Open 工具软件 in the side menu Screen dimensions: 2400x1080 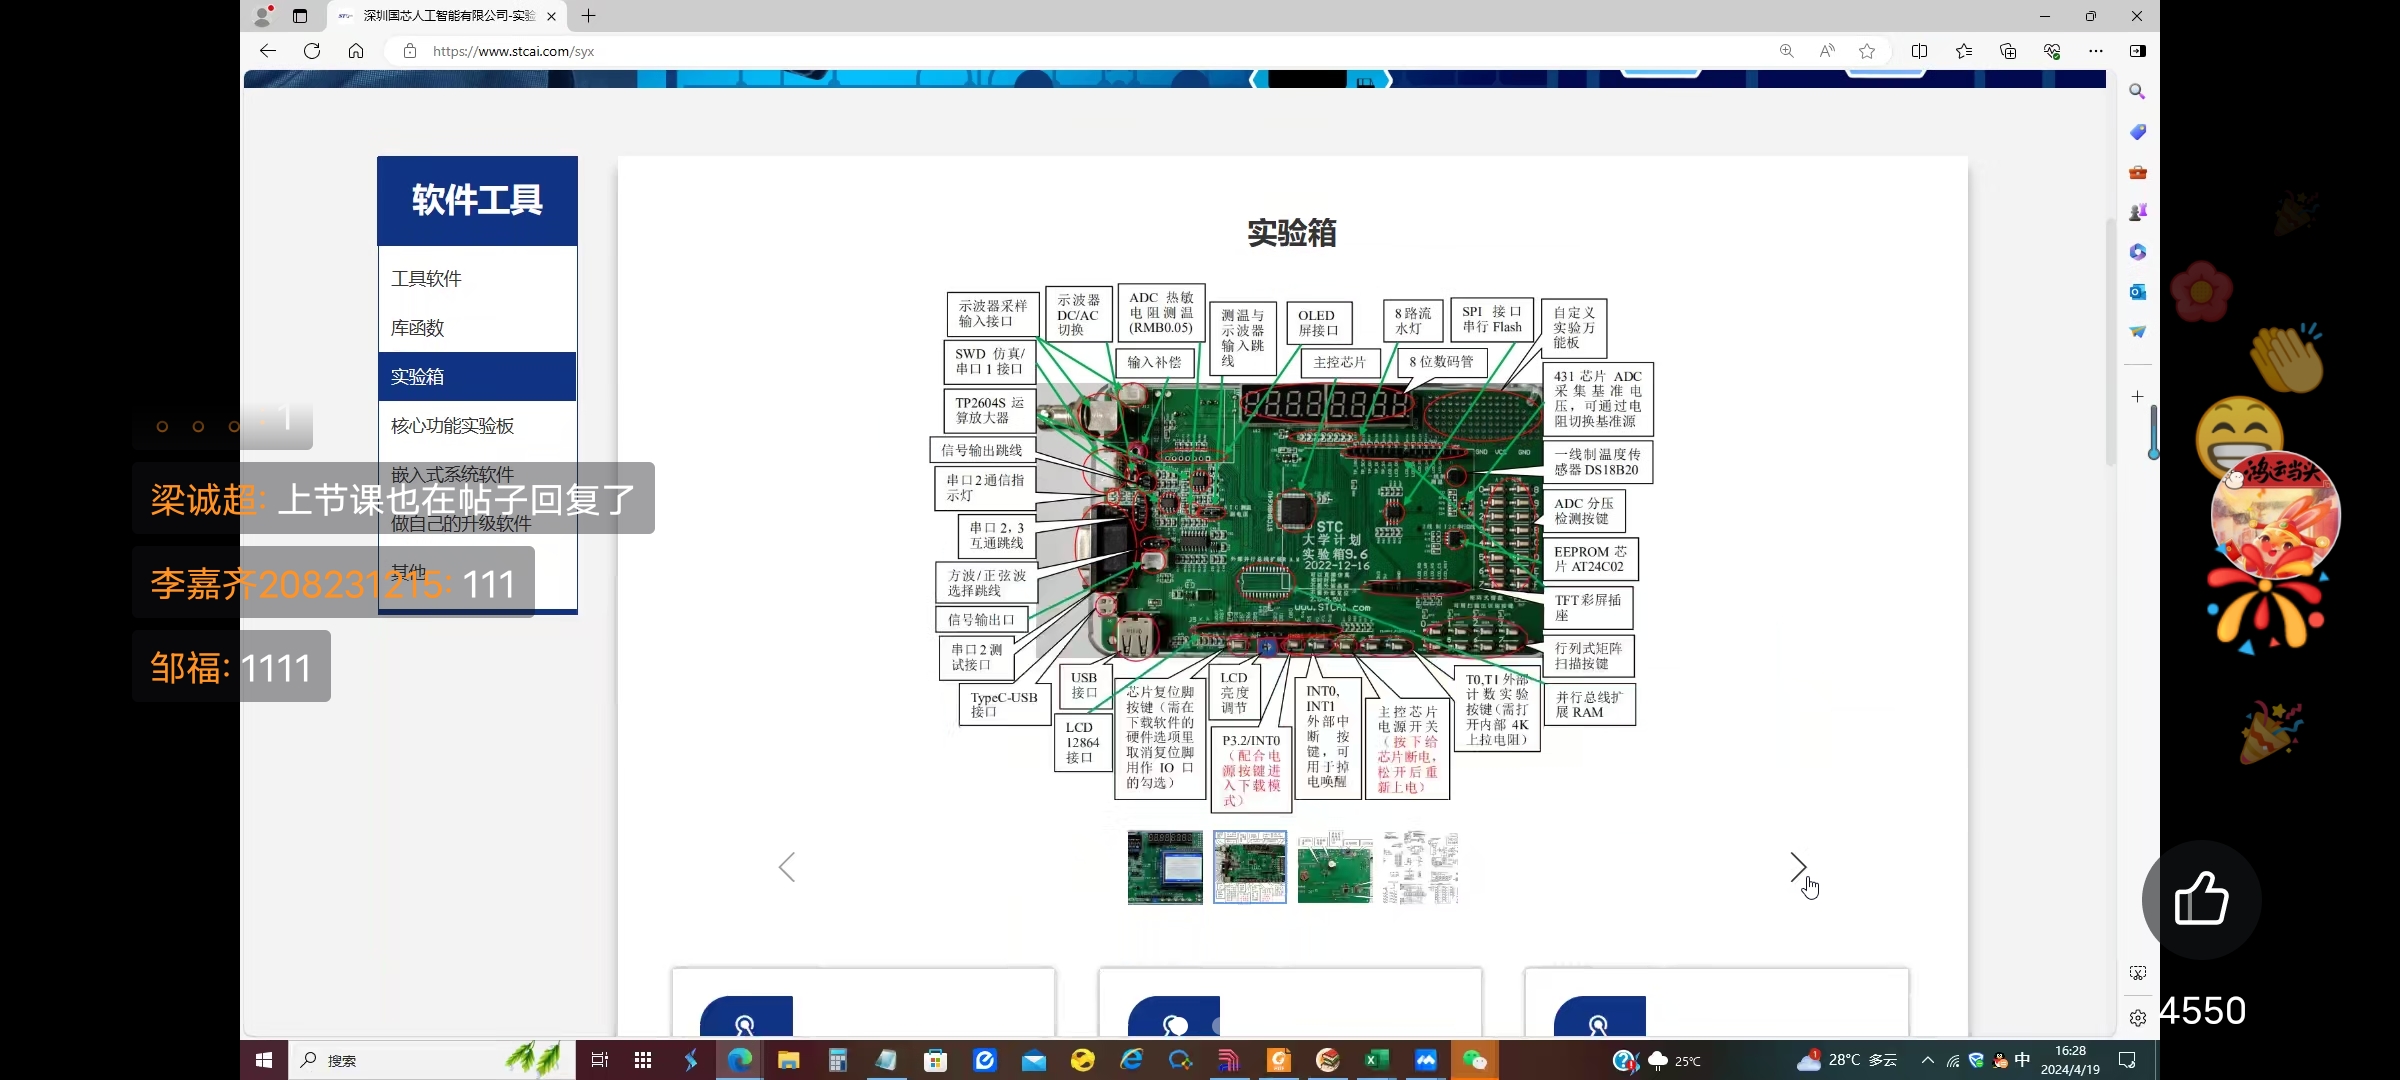(426, 279)
